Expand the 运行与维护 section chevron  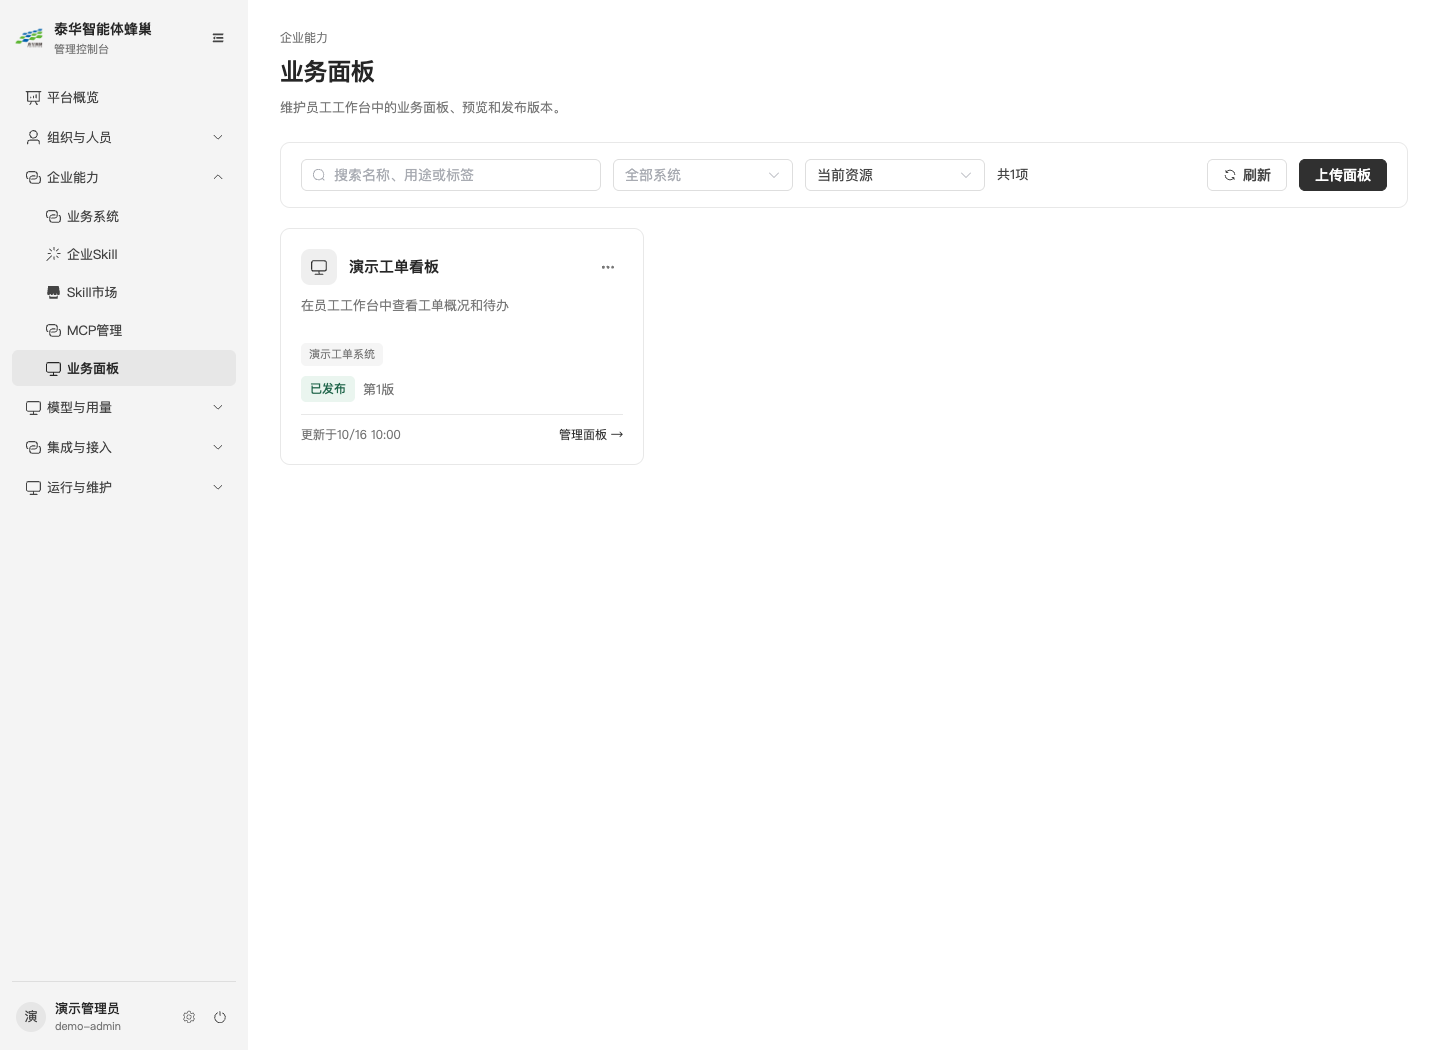[218, 487]
